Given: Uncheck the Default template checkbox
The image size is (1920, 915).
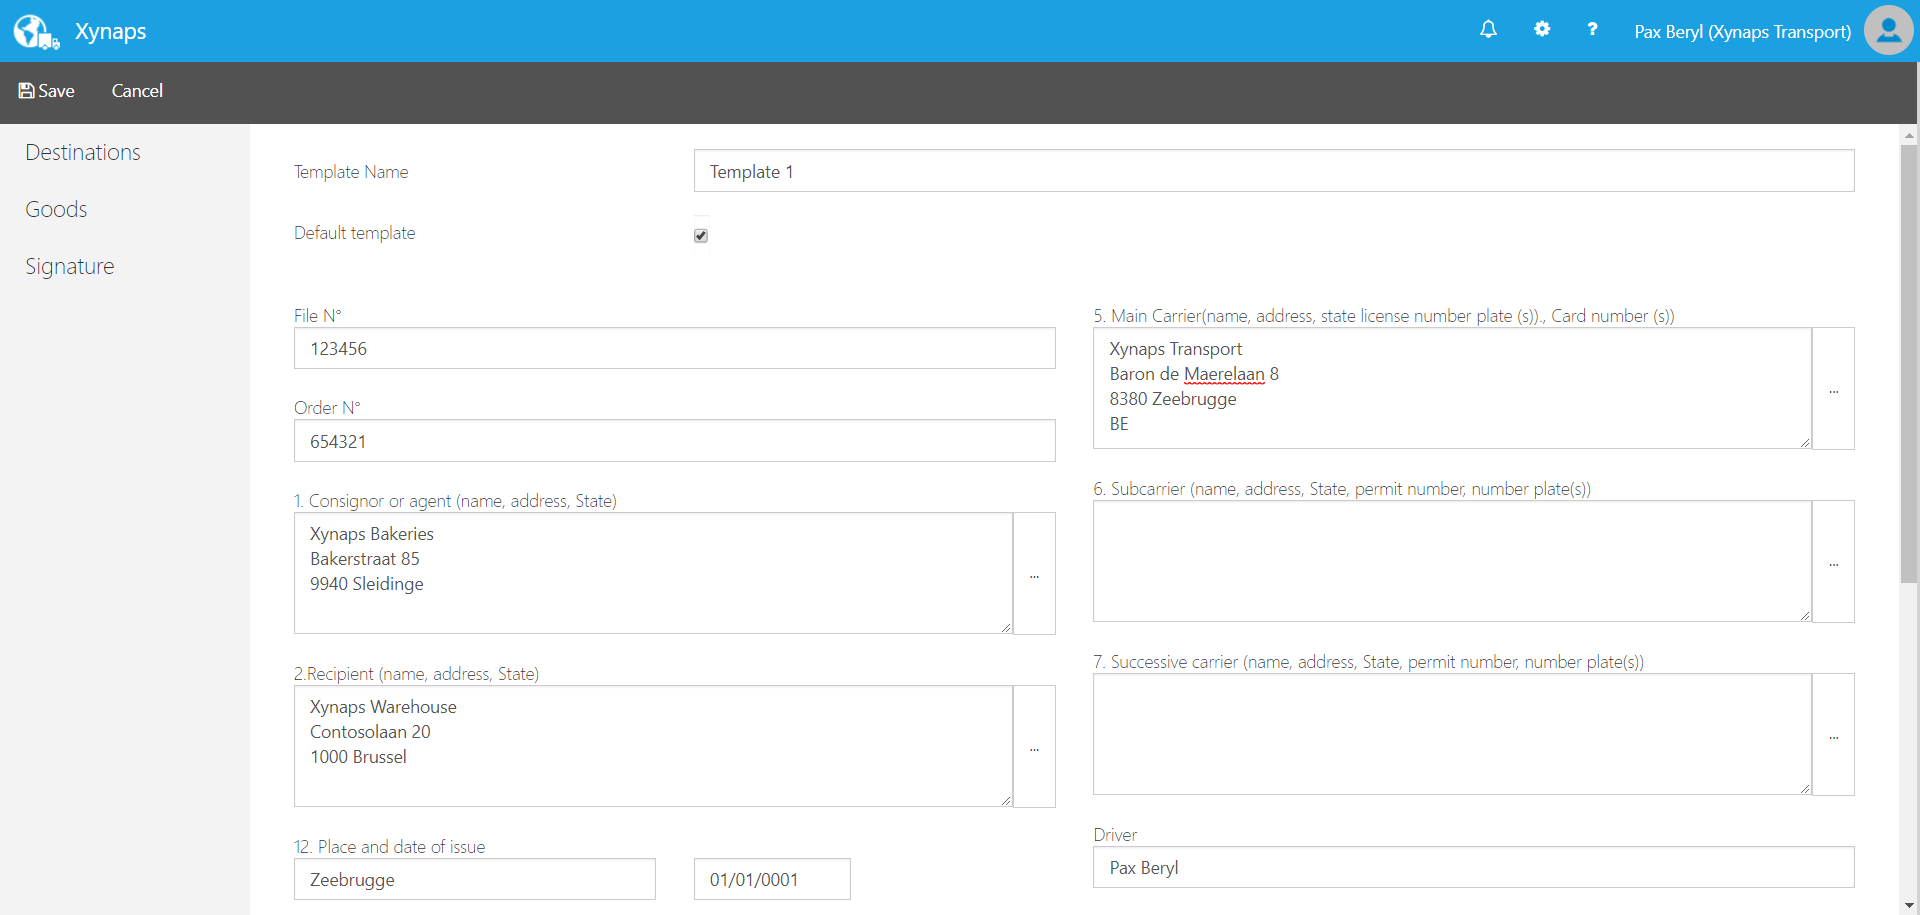Looking at the screenshot, I should pyautogui.click(x=700, y=235).
